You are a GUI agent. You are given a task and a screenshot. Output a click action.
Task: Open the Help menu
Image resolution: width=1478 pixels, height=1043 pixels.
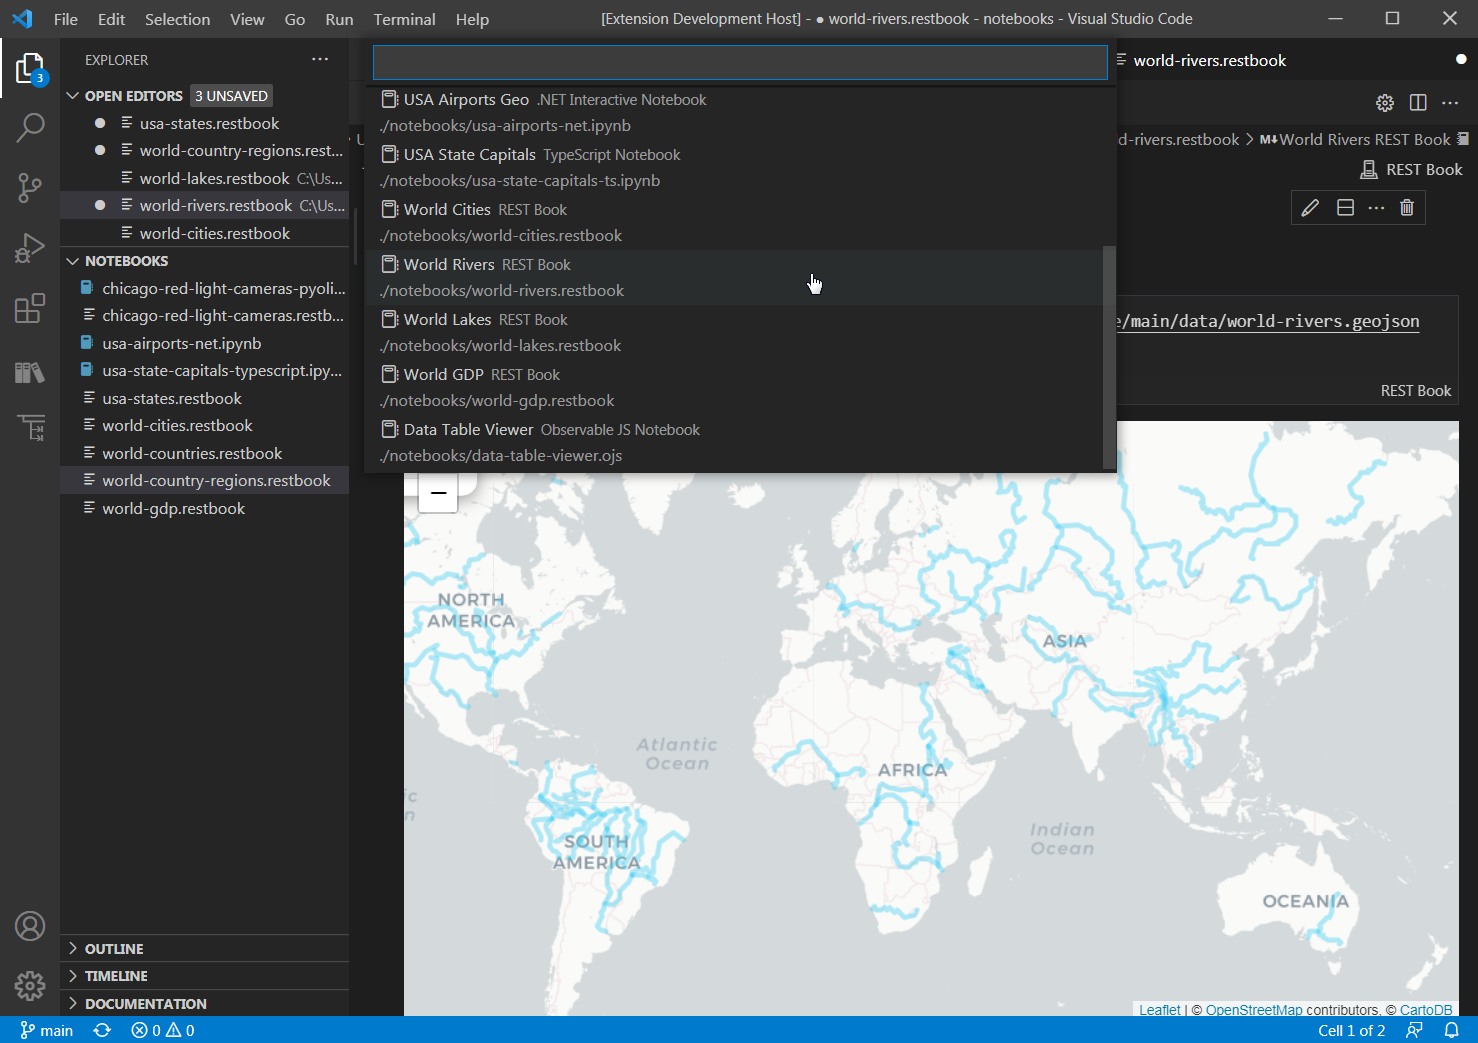(472, 19)
